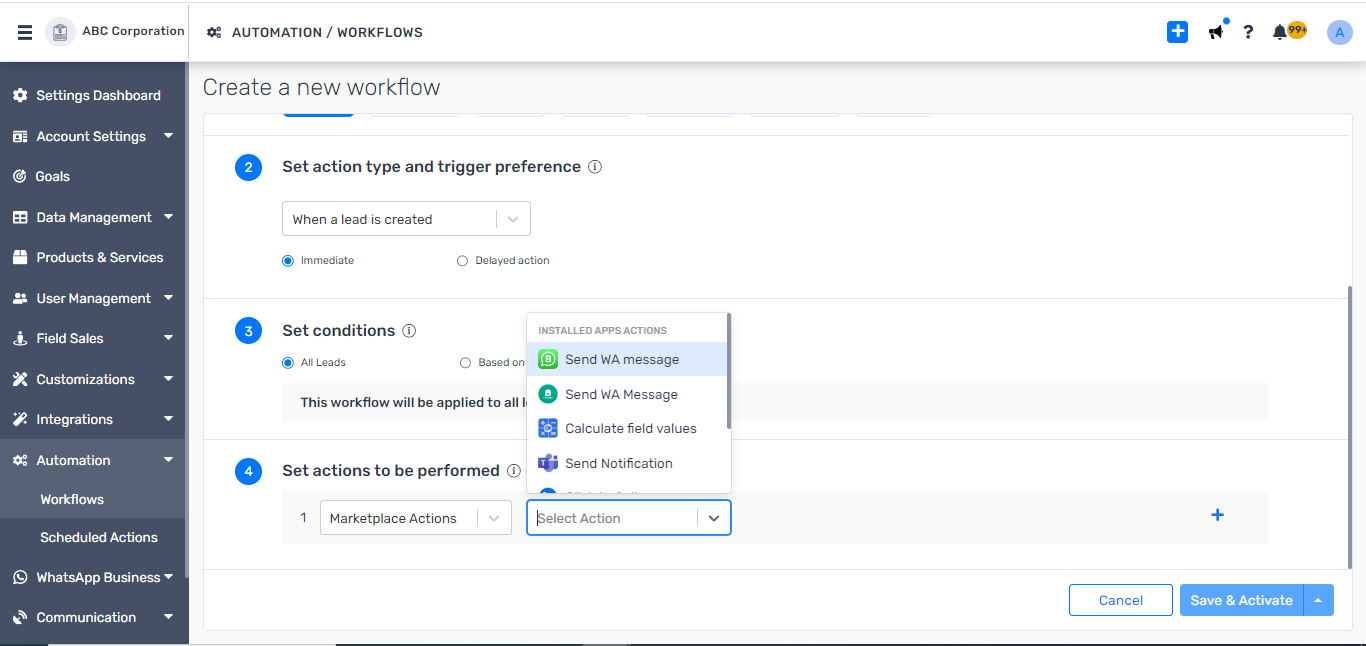1366x646 pixels.
Task: Click the Account Settings icon in the sidebar
Action: coord(20,137)
